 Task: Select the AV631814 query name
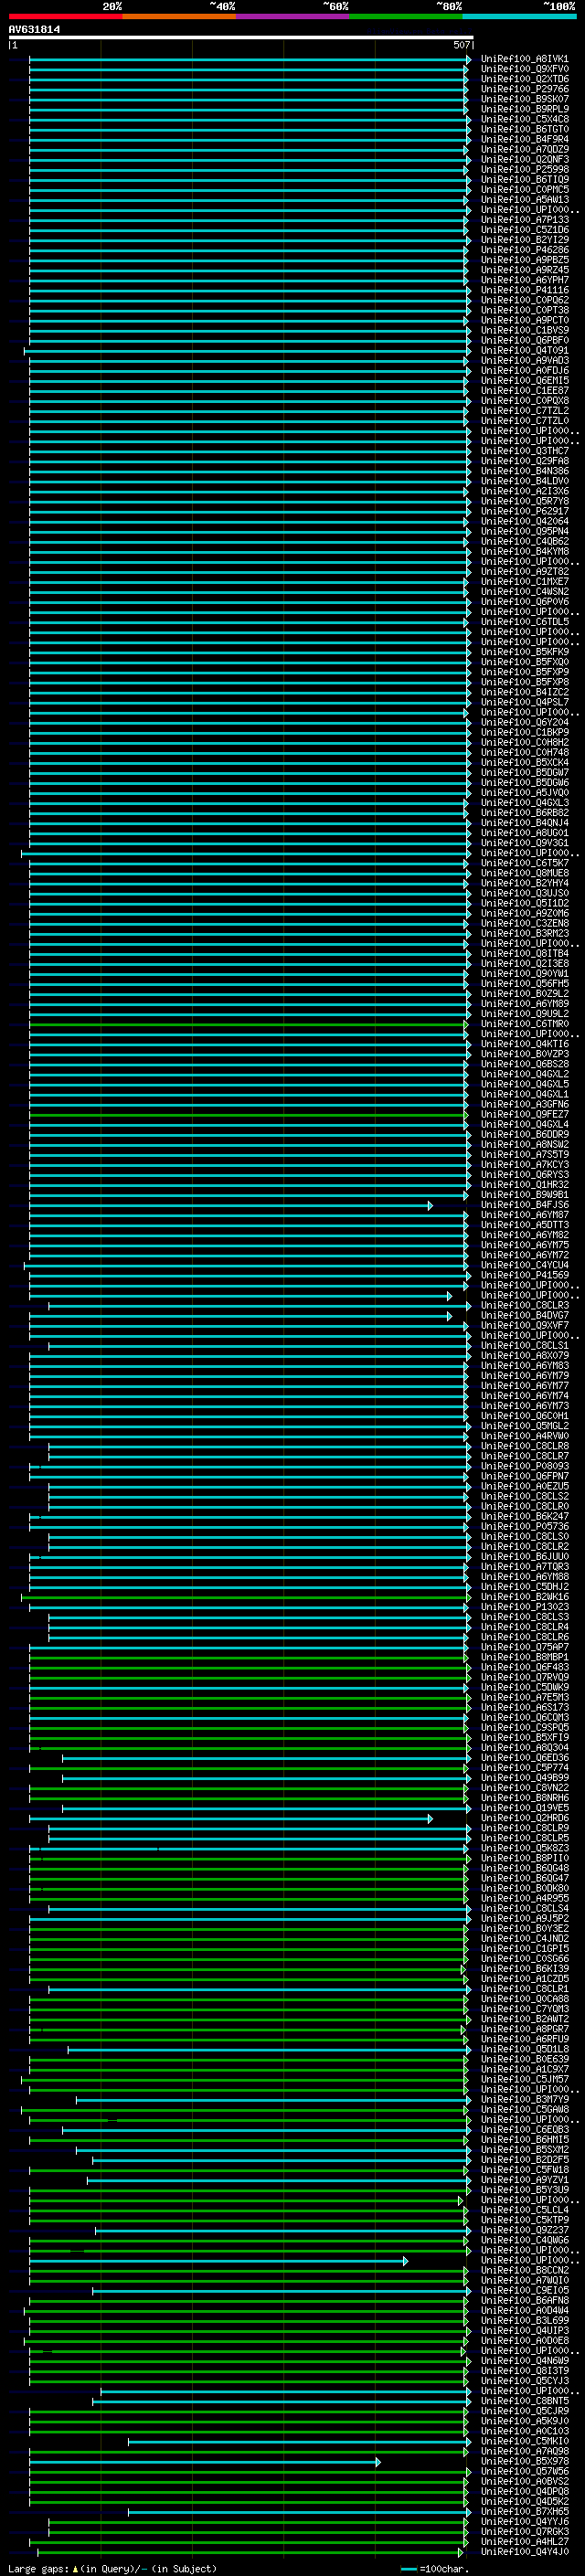pyautogui.click(x=34, y=29)
